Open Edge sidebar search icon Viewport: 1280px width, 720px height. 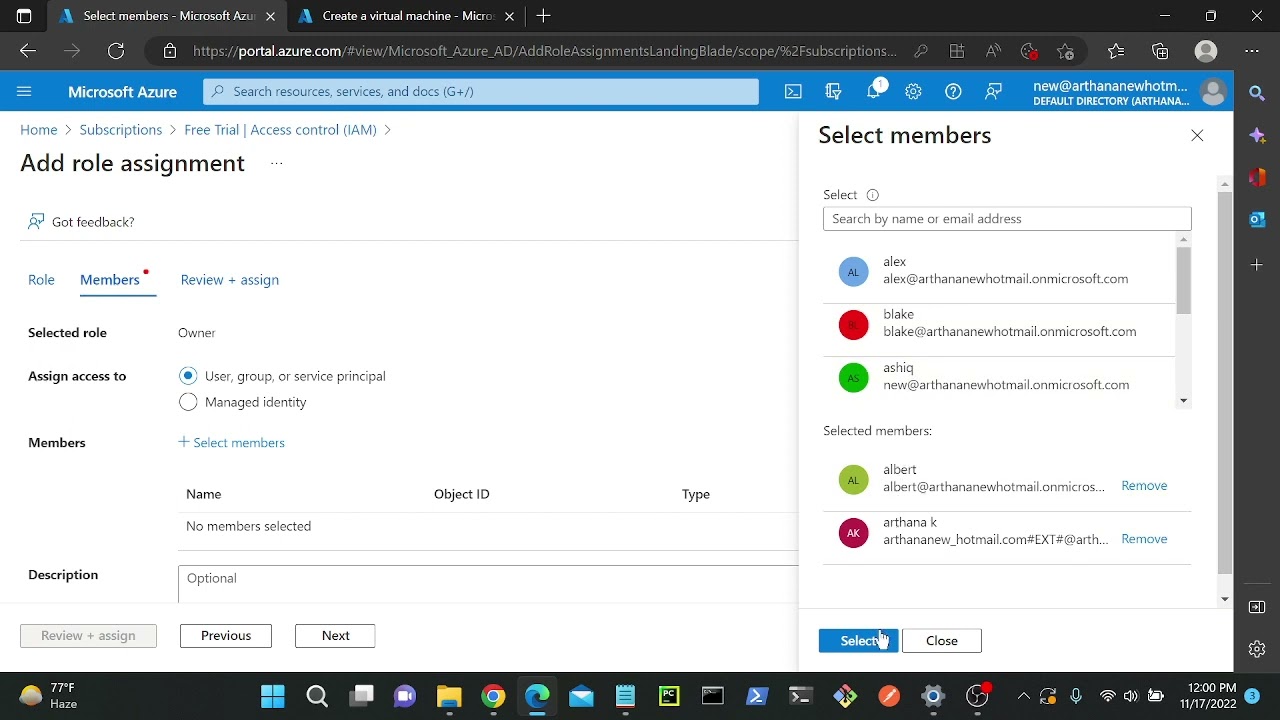(x=1257, y=93)
